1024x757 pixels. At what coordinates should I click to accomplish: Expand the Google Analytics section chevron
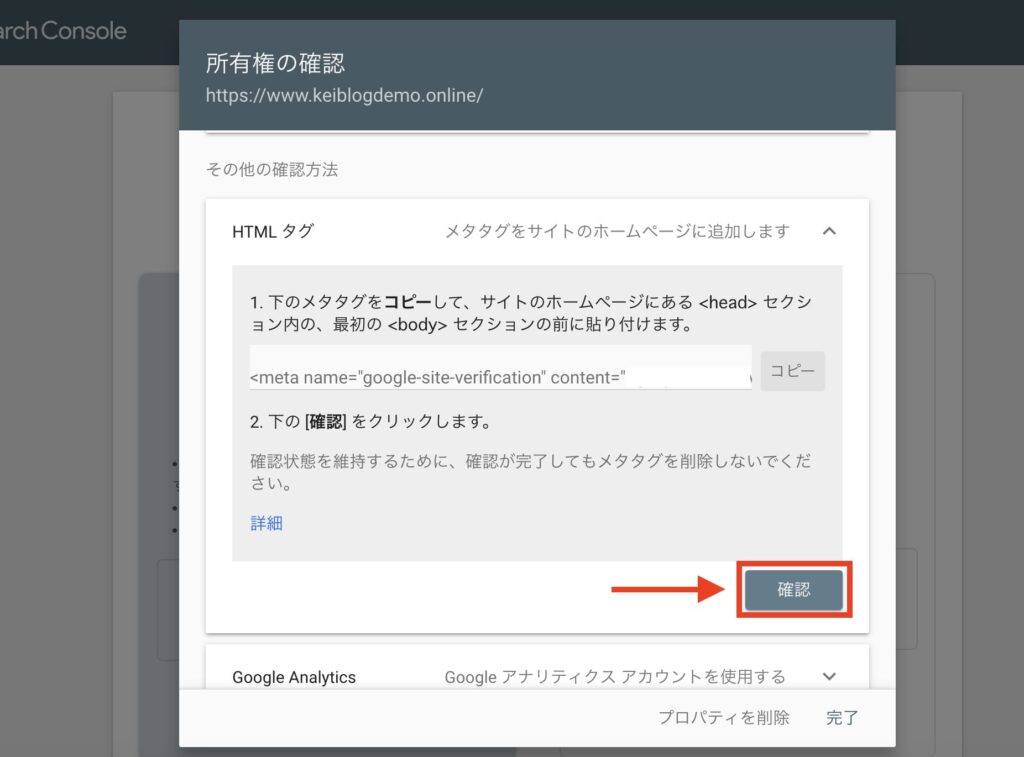828,677
